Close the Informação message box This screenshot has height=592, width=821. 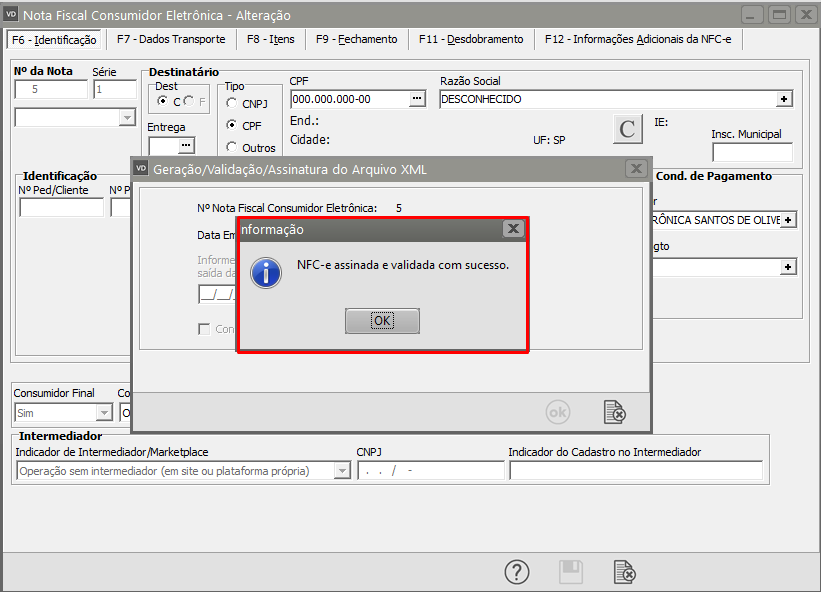point(513,229)
